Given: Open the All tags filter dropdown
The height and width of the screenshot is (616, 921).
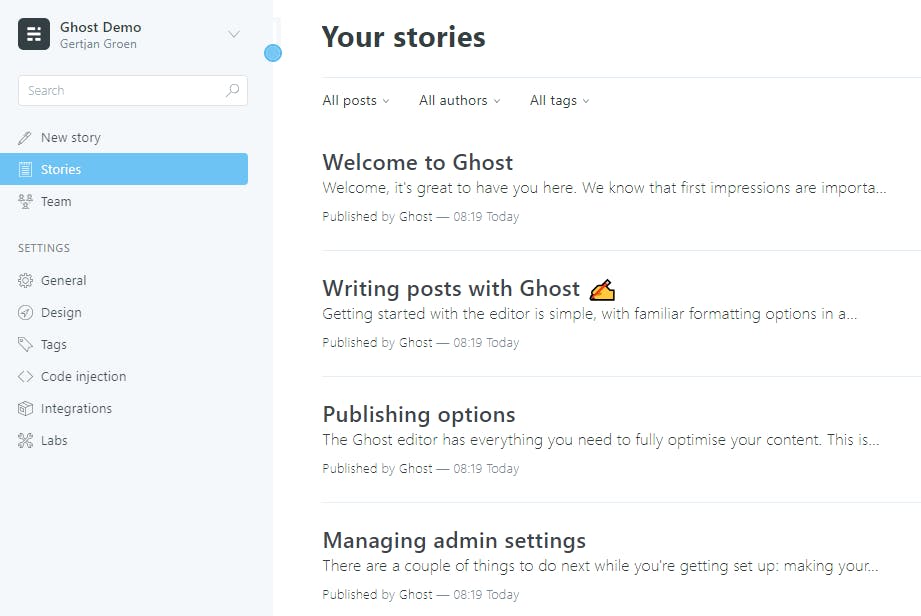Looking at the screenshot, I should (x=559, y=101).
